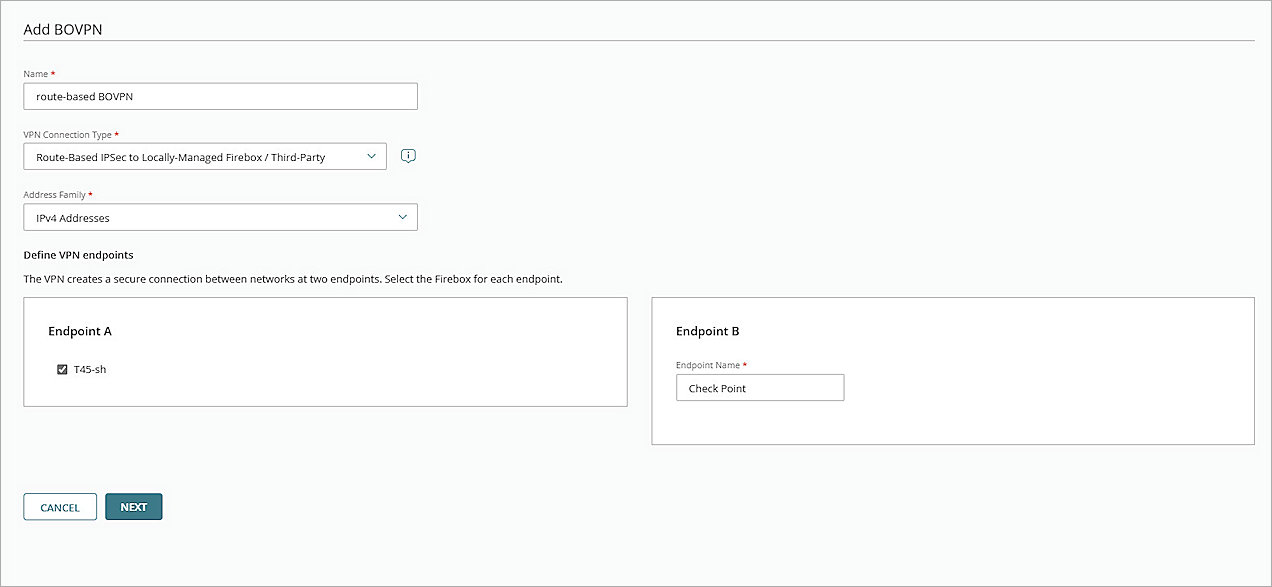Viewport: 1272px width, 587px height.
Task: Click the T45-sh endpoint label
Action: coord(91,369)
